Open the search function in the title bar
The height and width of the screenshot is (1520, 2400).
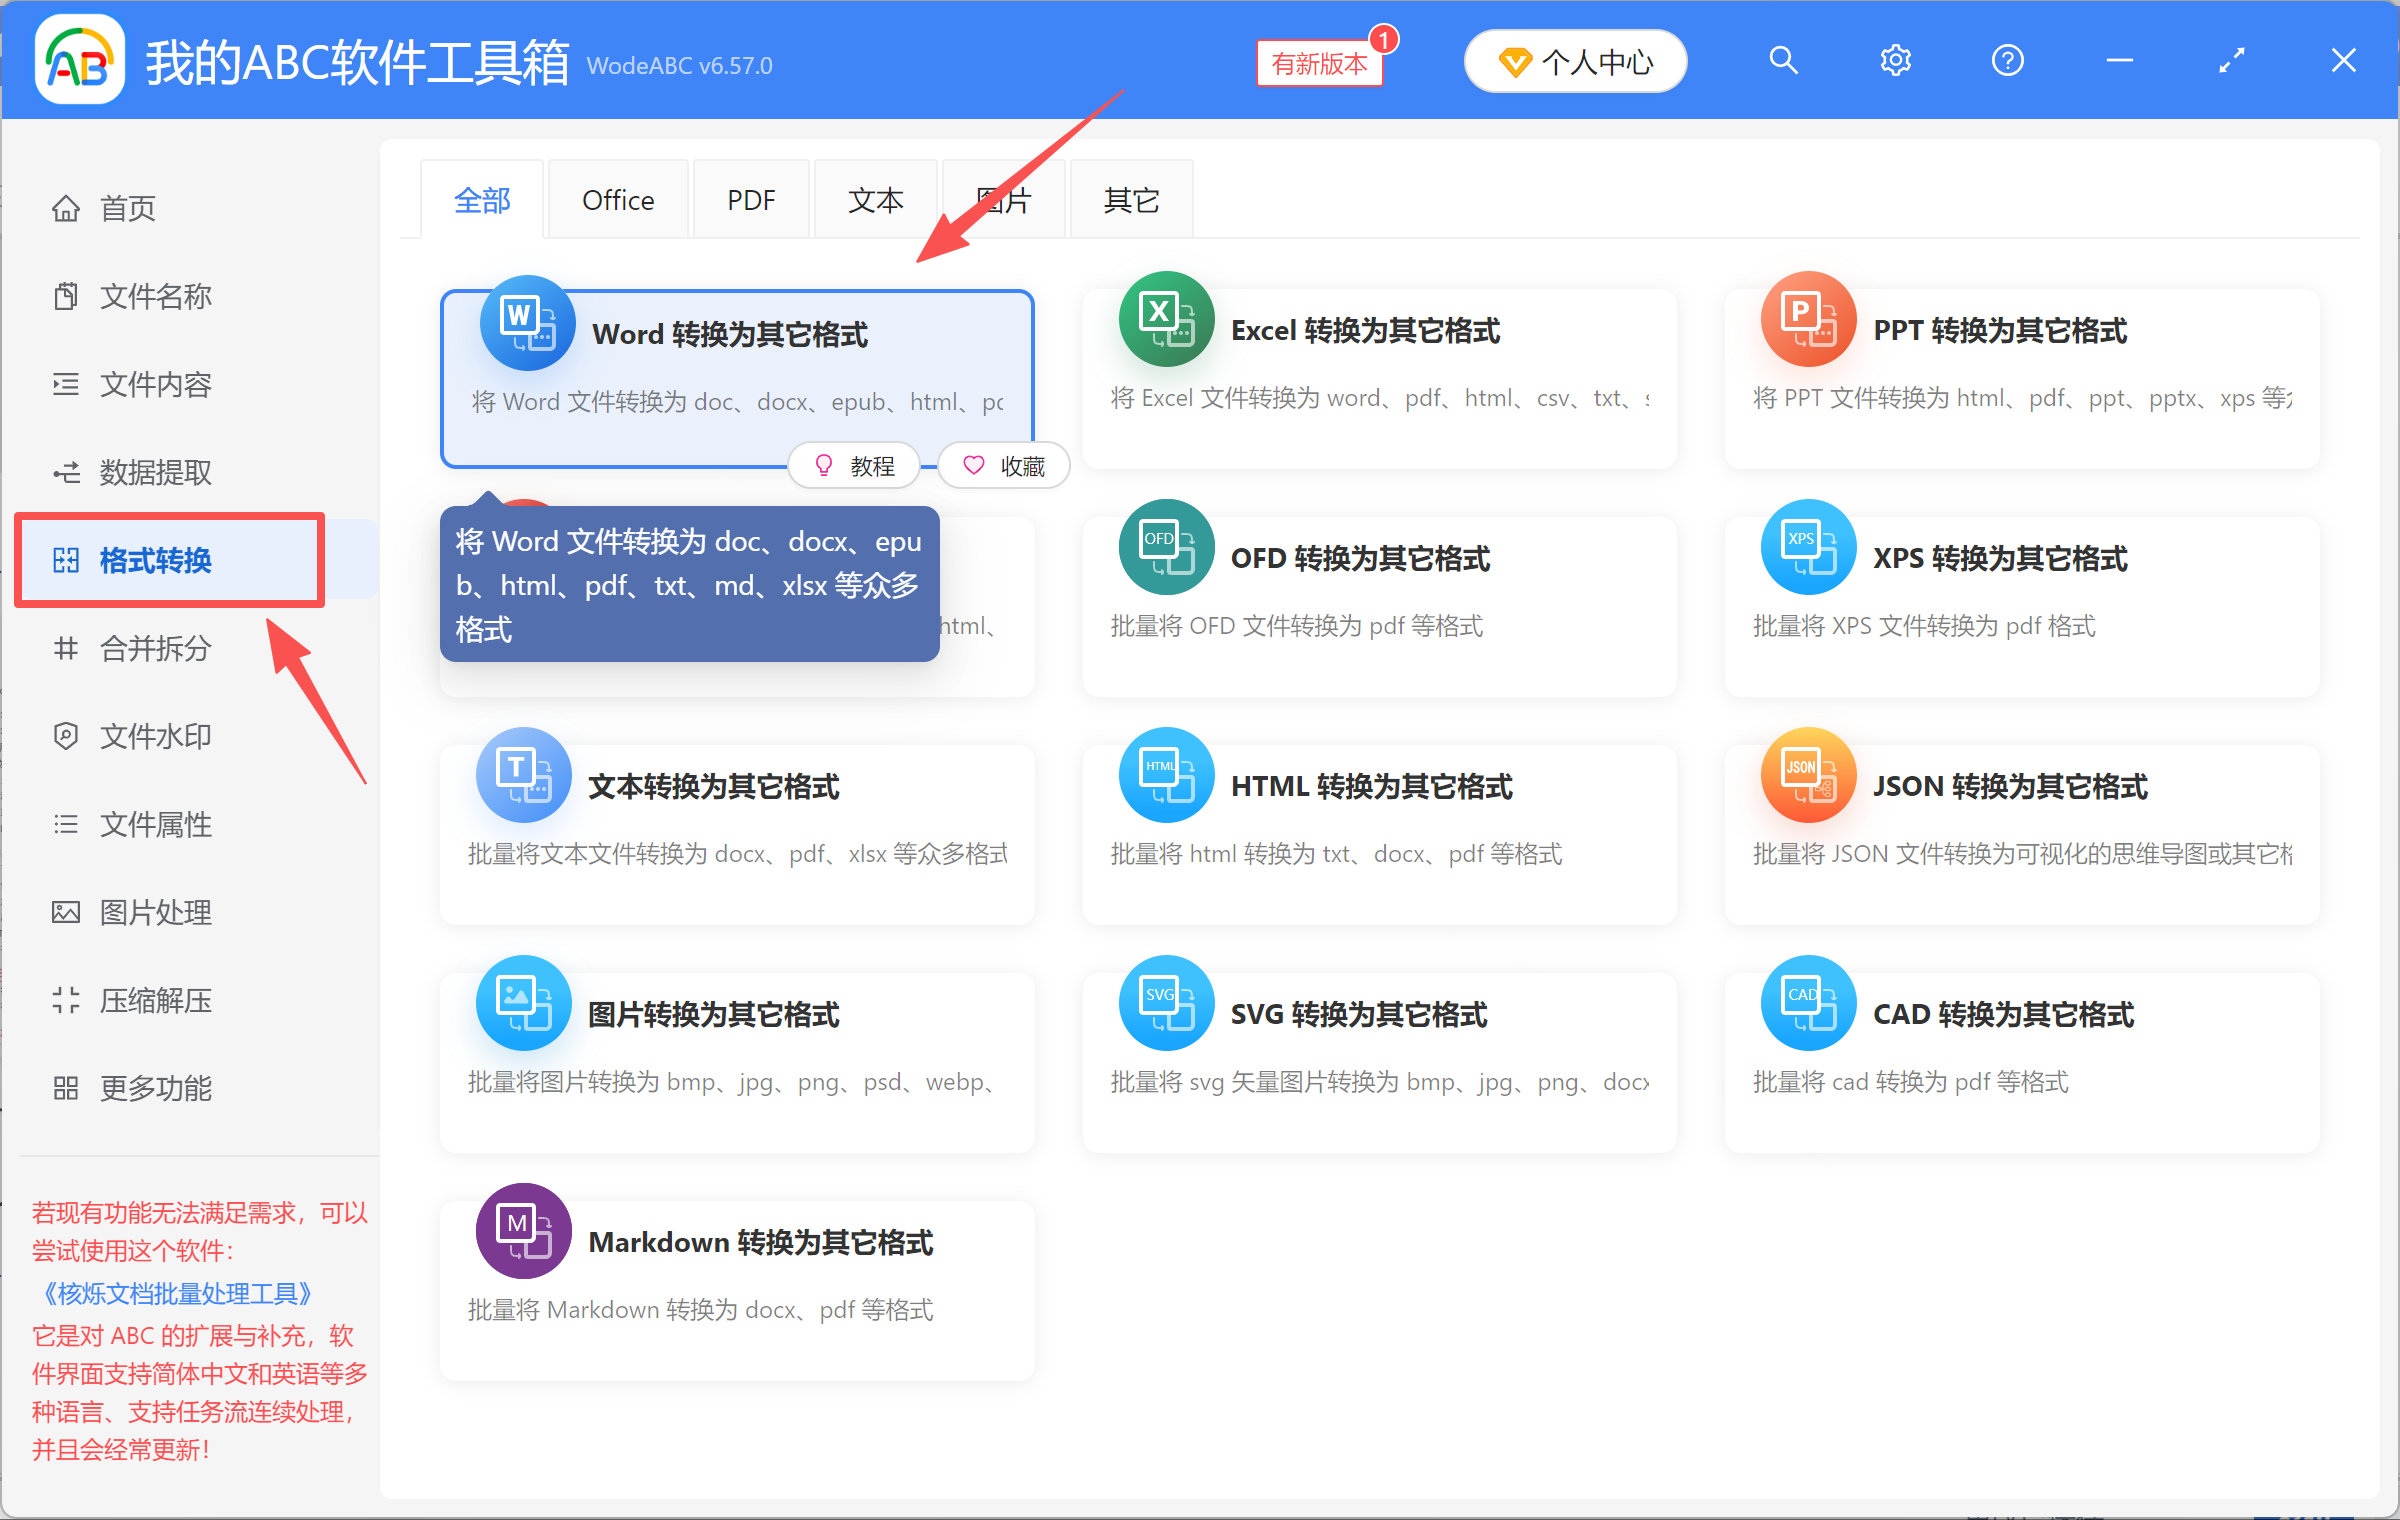(x=1783, y=60)
